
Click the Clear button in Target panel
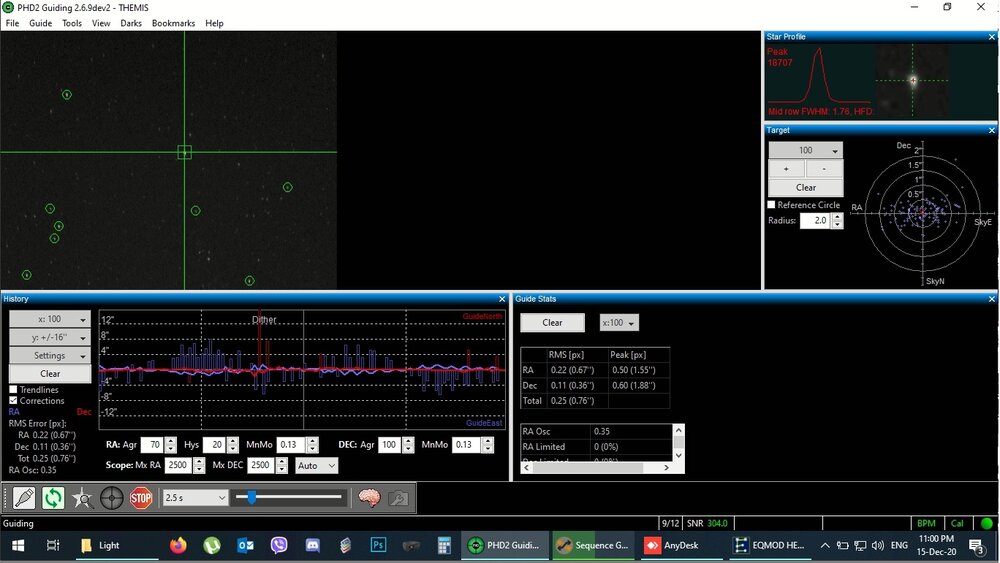pyautogui.click(x=806, y=187)
